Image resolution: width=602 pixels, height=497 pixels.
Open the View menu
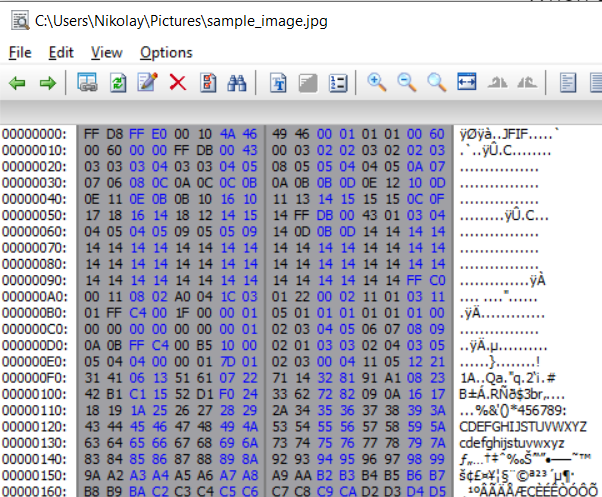coord(106,52)
